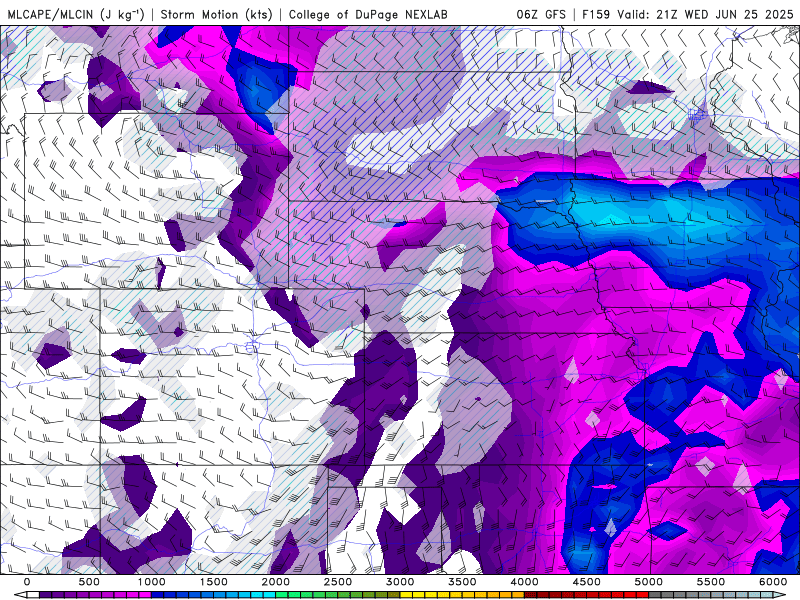Click the 6000 label on the color scale
Screen dimensions: 800x600
773,582
